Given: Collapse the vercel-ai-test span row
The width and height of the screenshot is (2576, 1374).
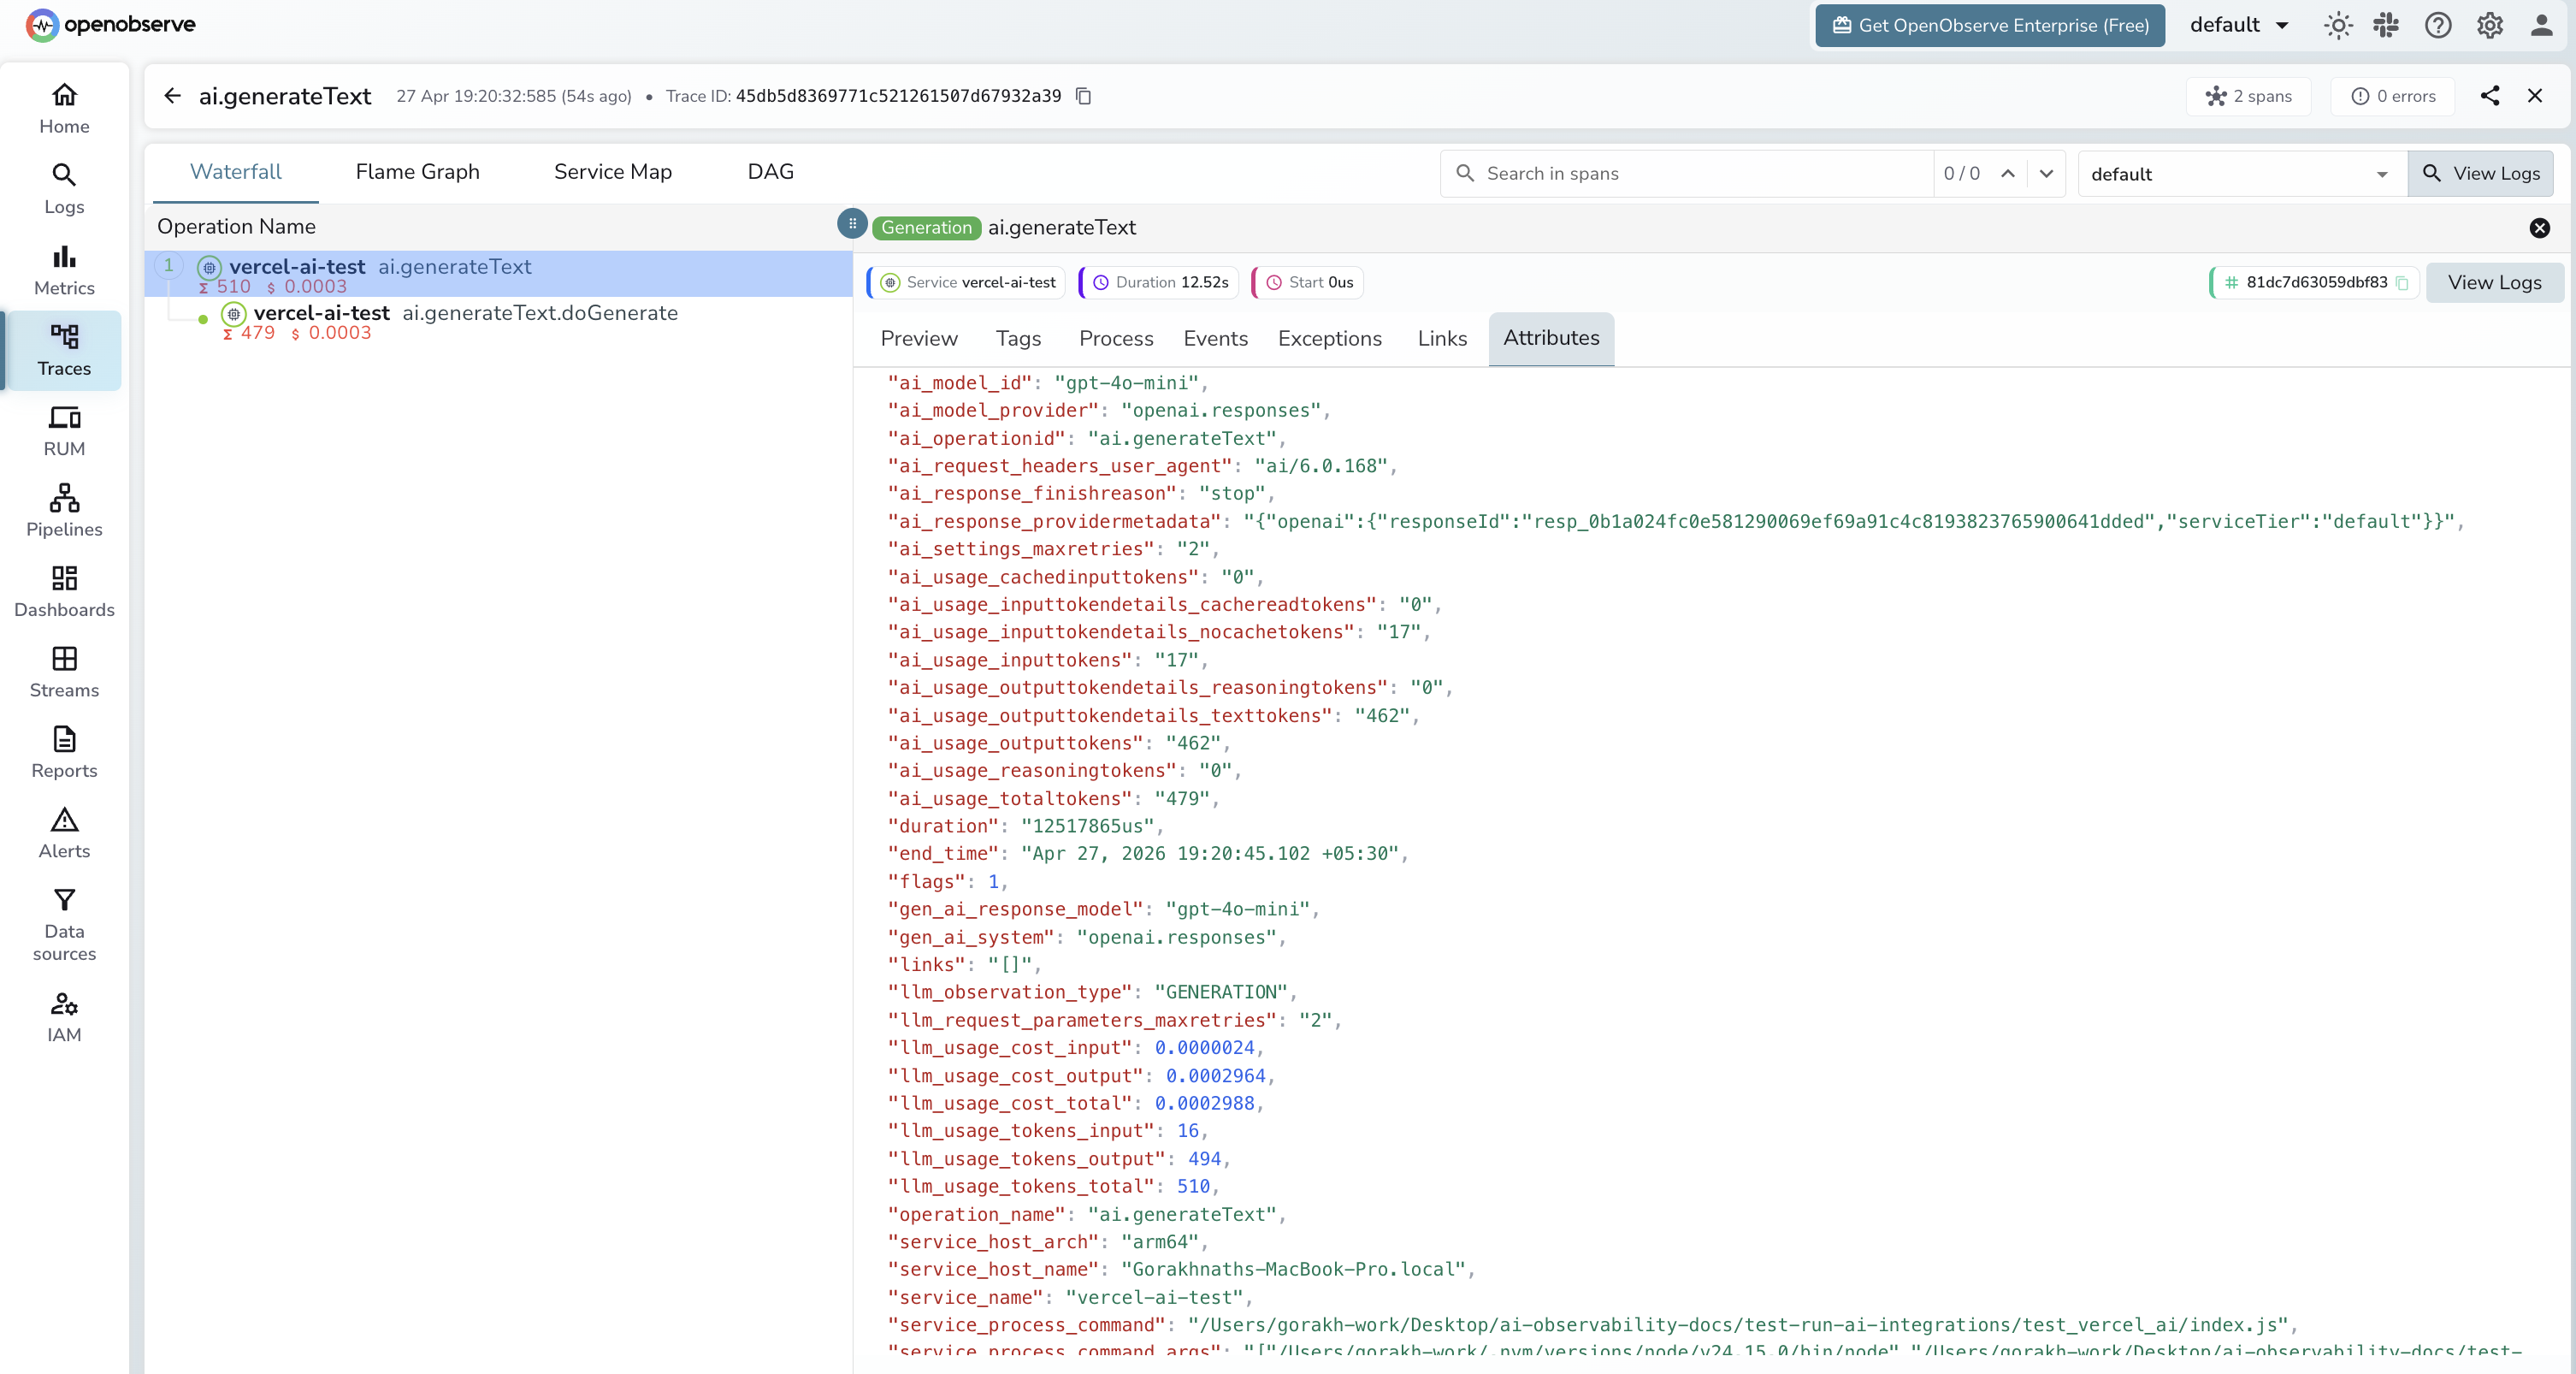Looking at the screenshot, I should click(168, 265).
